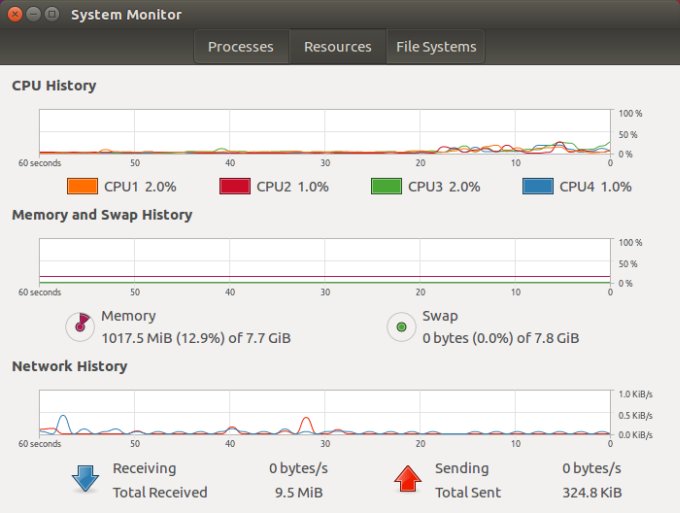The height and width of the screenshot is (513, 680).
Task: Click the blue Receiving down arrow icon
Action: 84,479
